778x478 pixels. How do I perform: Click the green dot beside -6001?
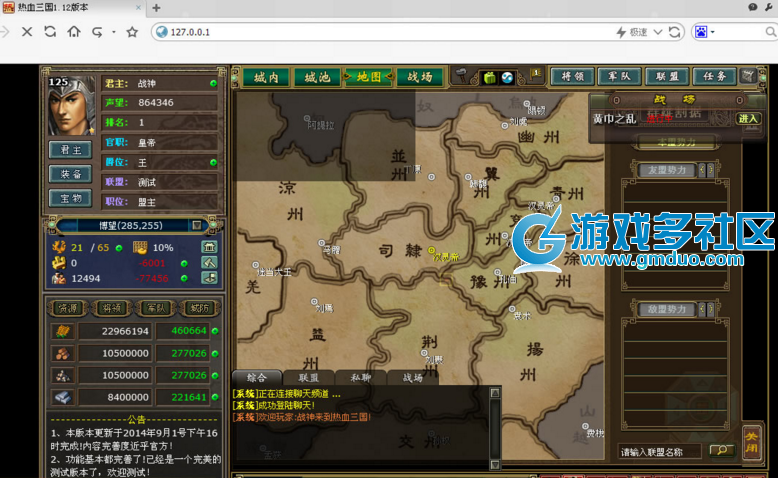click(x=184, y=263)
